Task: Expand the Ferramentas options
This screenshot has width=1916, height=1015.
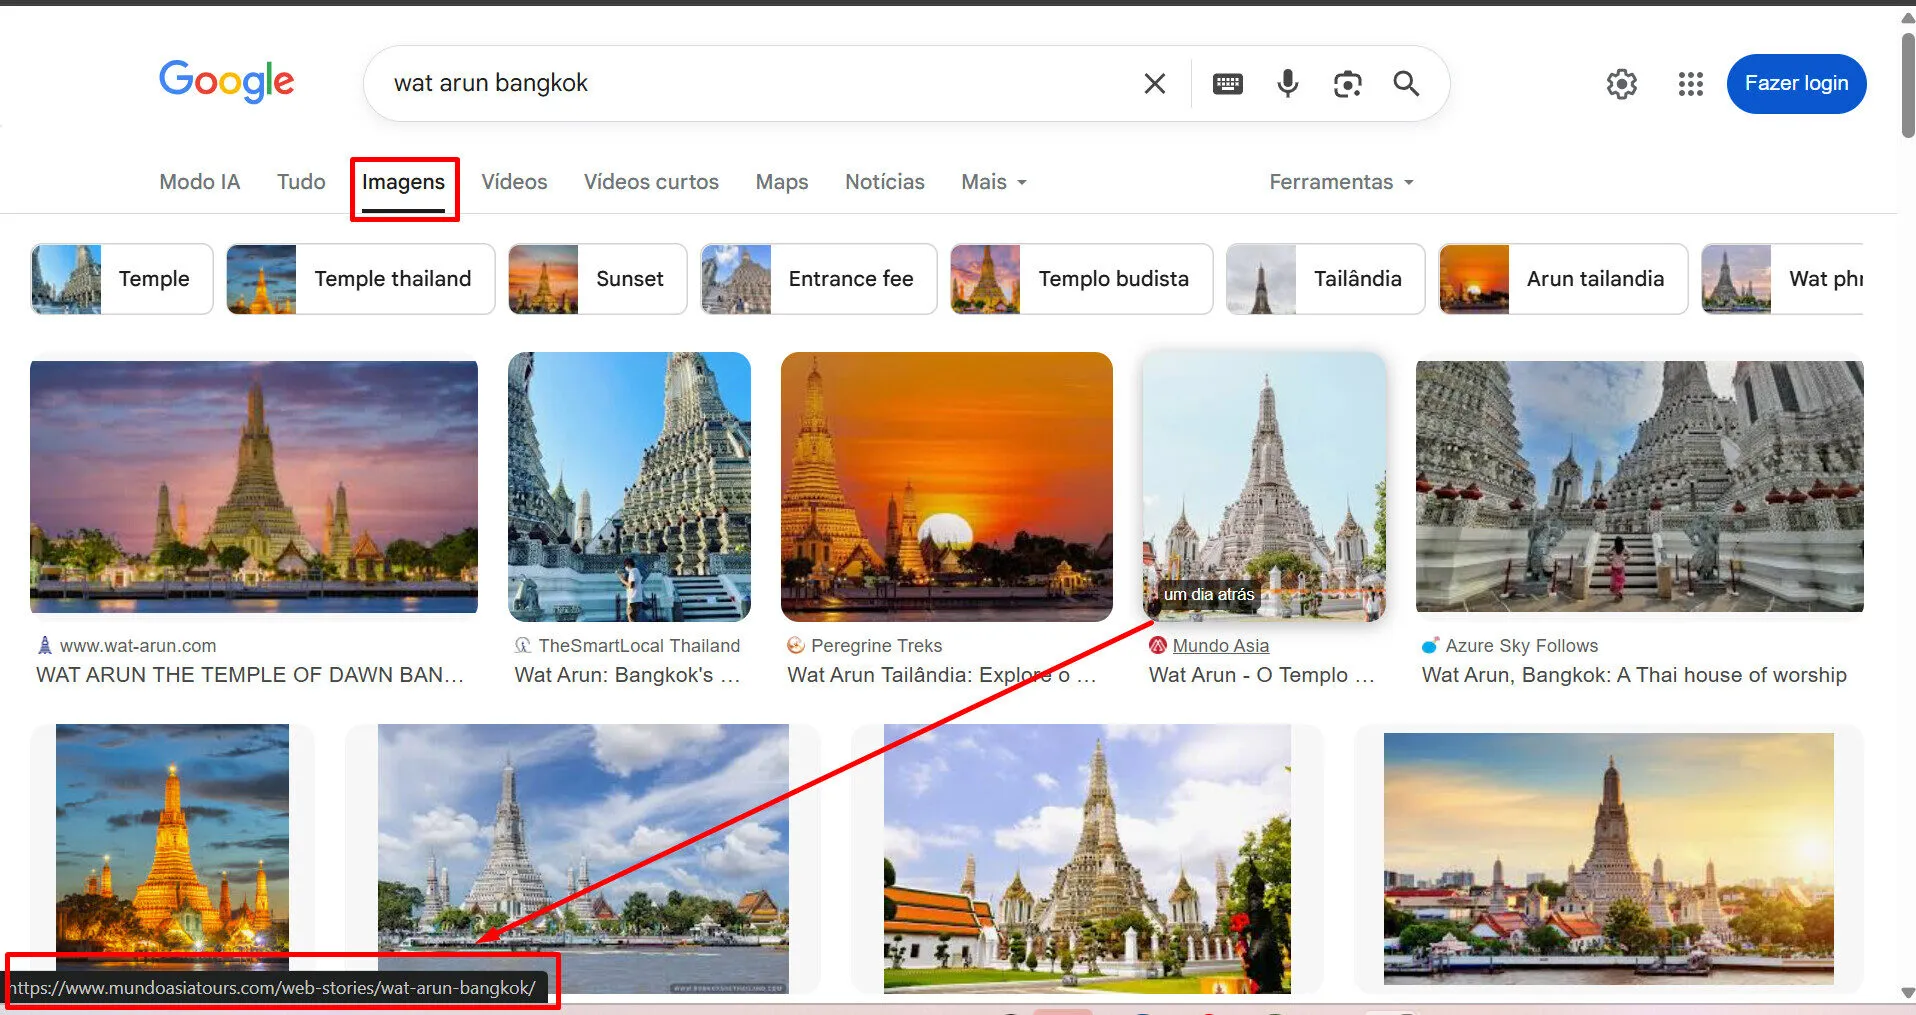Action: [1340, 181]
